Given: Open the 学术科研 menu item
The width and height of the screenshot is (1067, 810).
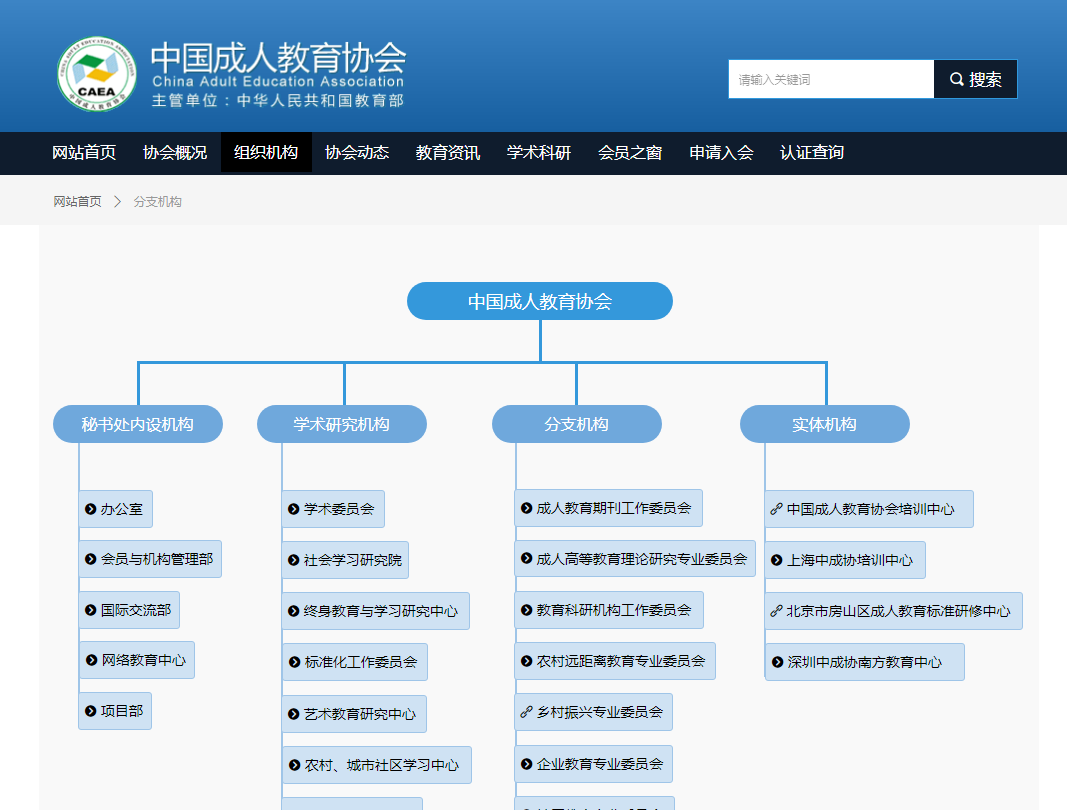Looking at the screenshot, I should pos(539,152).
